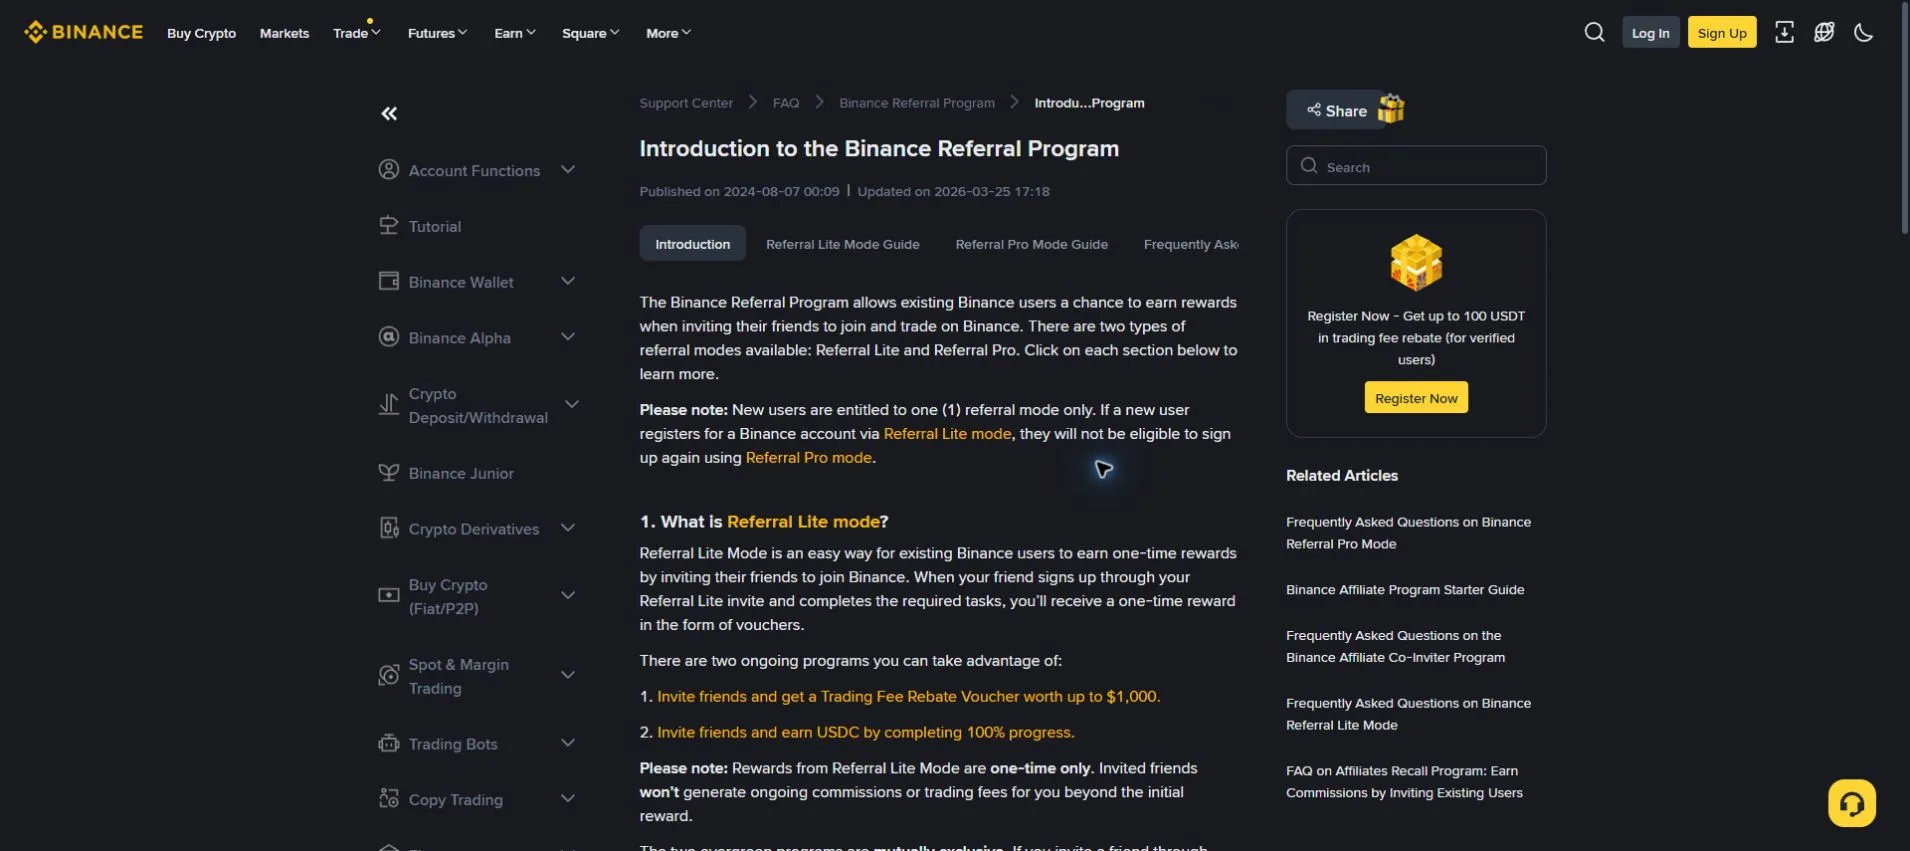
Task: Open FAQ on Binance Referral Pro Mode article
Action: [x=1408, y=533]
